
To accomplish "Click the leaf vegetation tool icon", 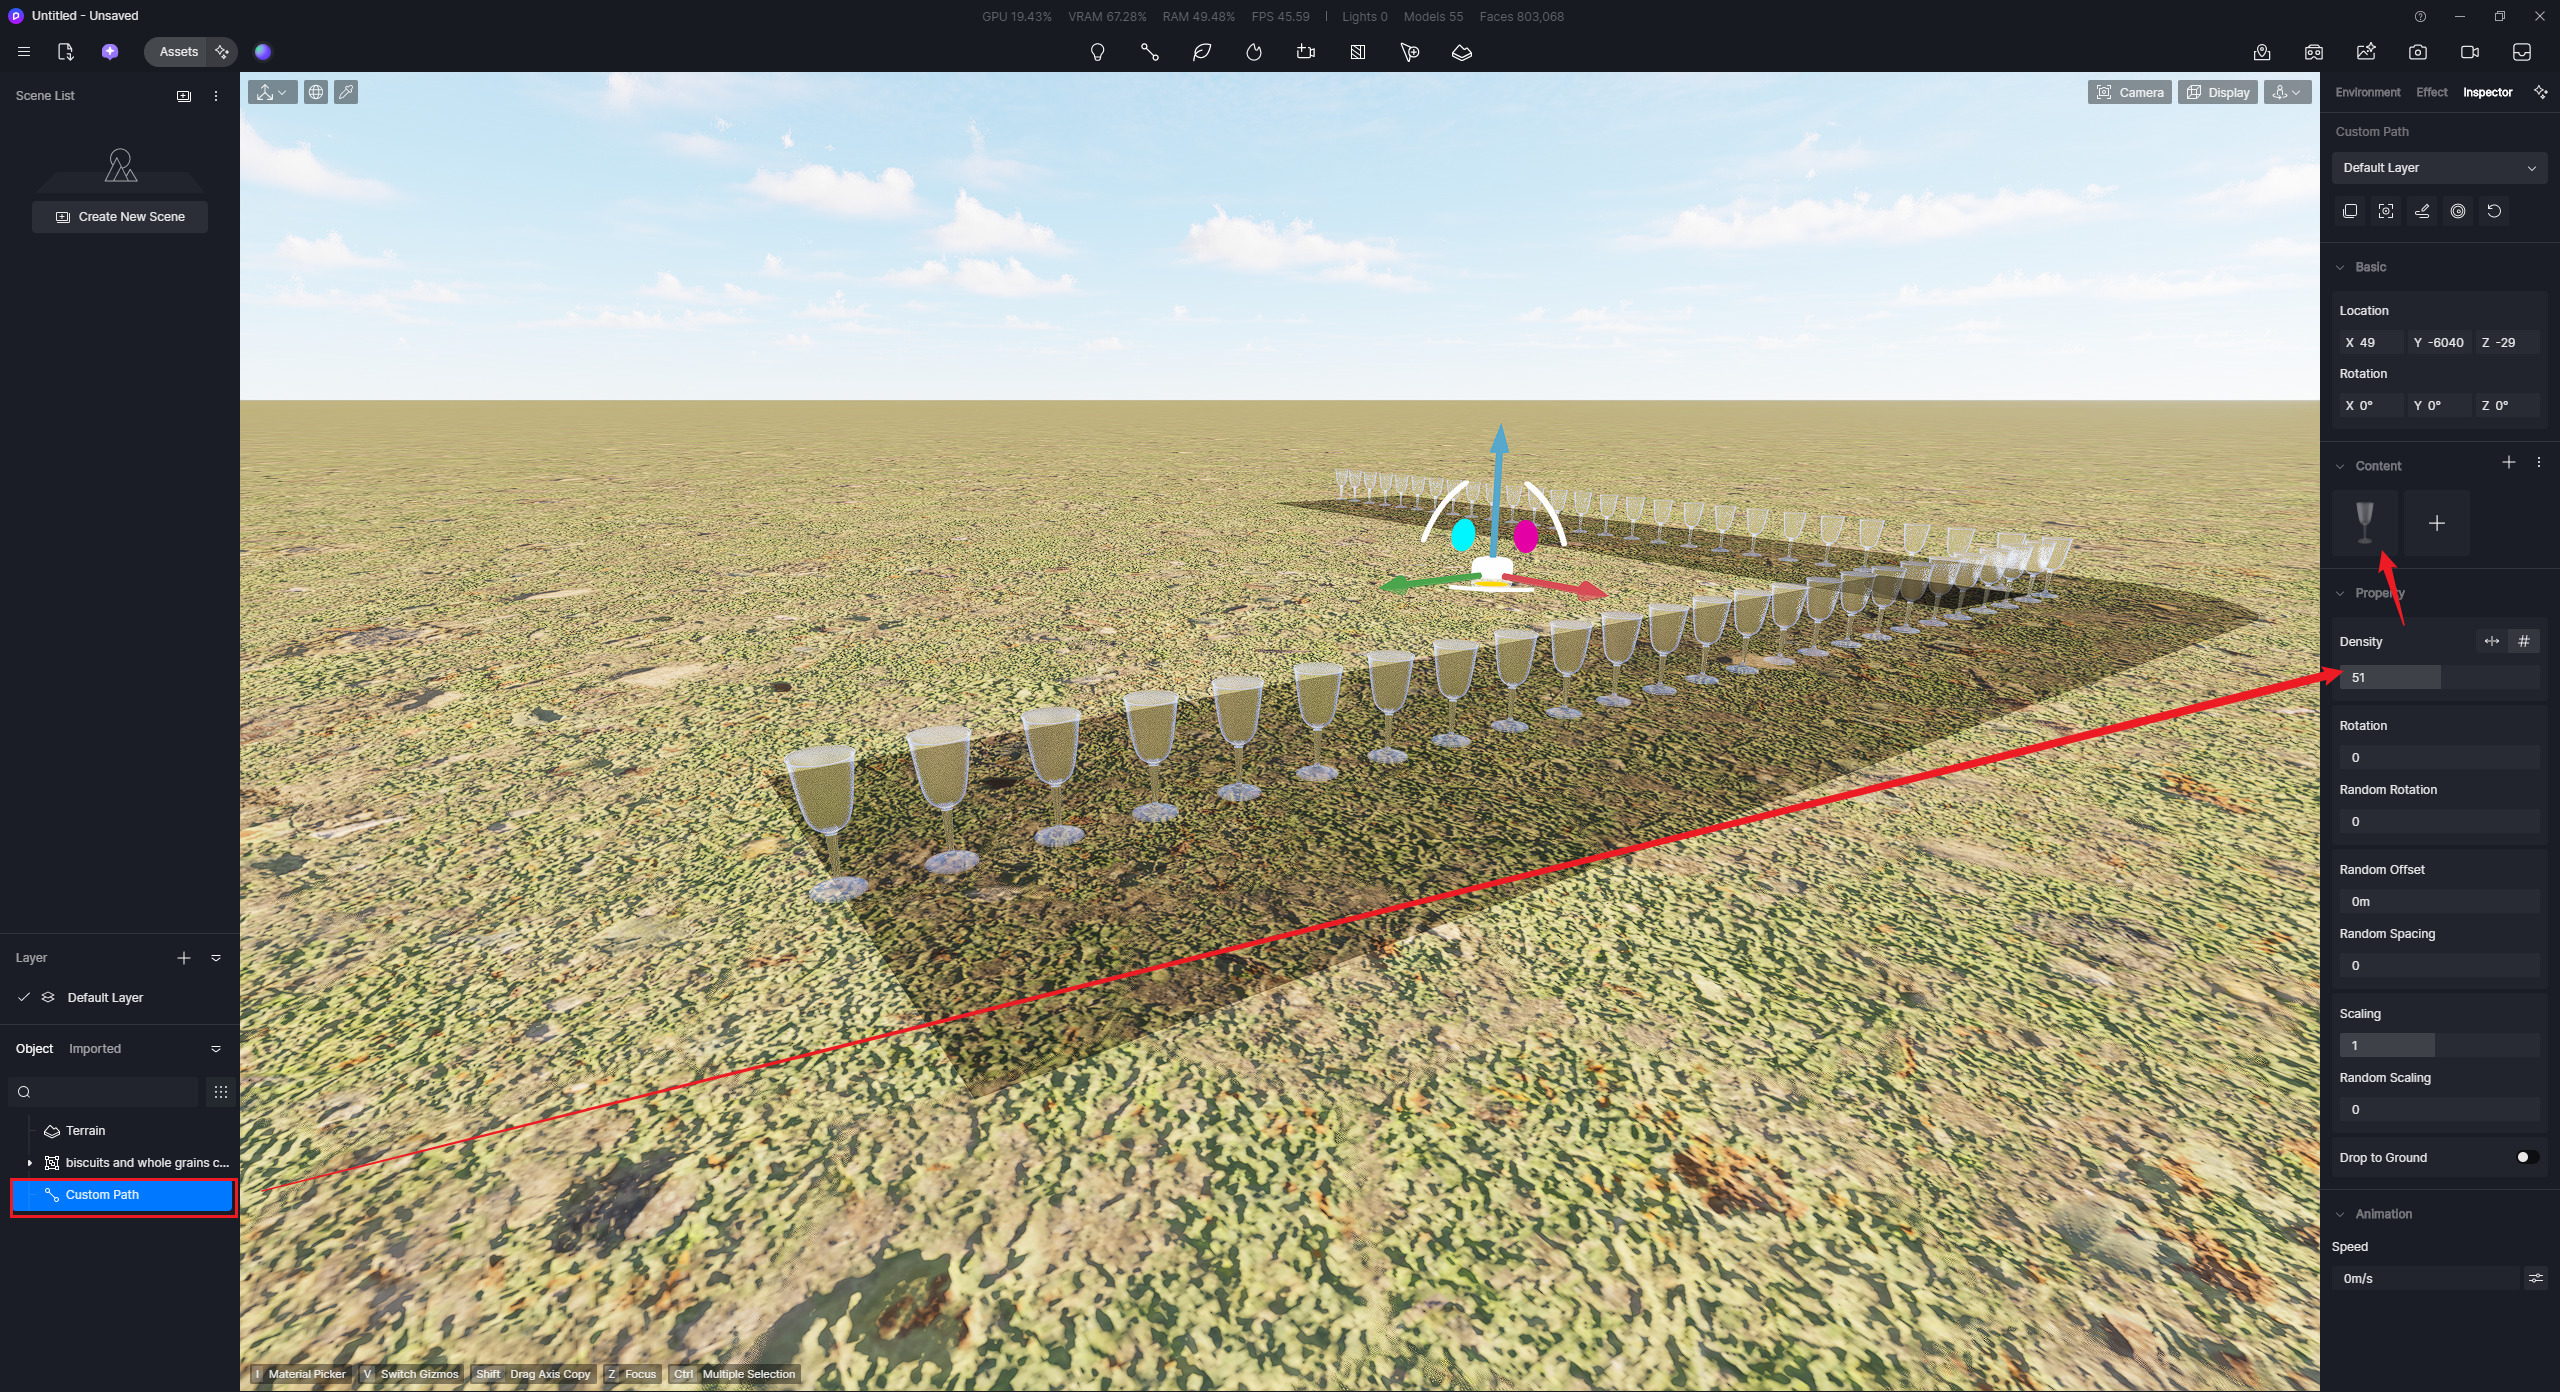I will point(1202,52).
